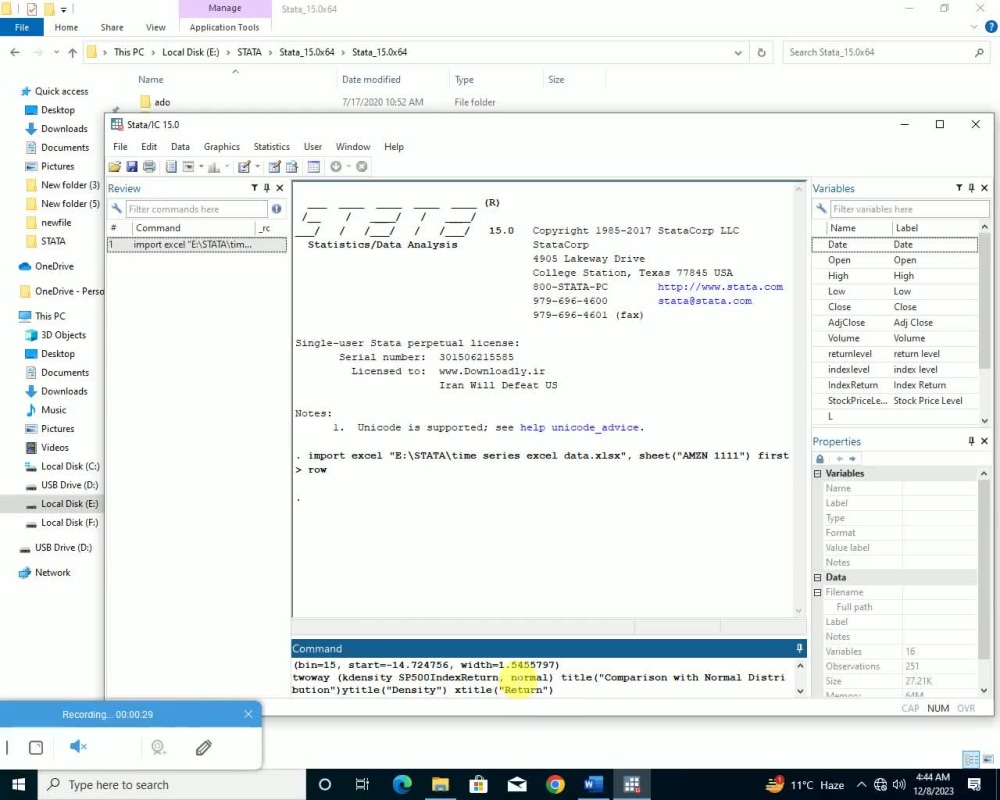The height and width of the screenshot is (800, 1000).
Task: Click the Print toolbar icon
Action: point(149,166)
